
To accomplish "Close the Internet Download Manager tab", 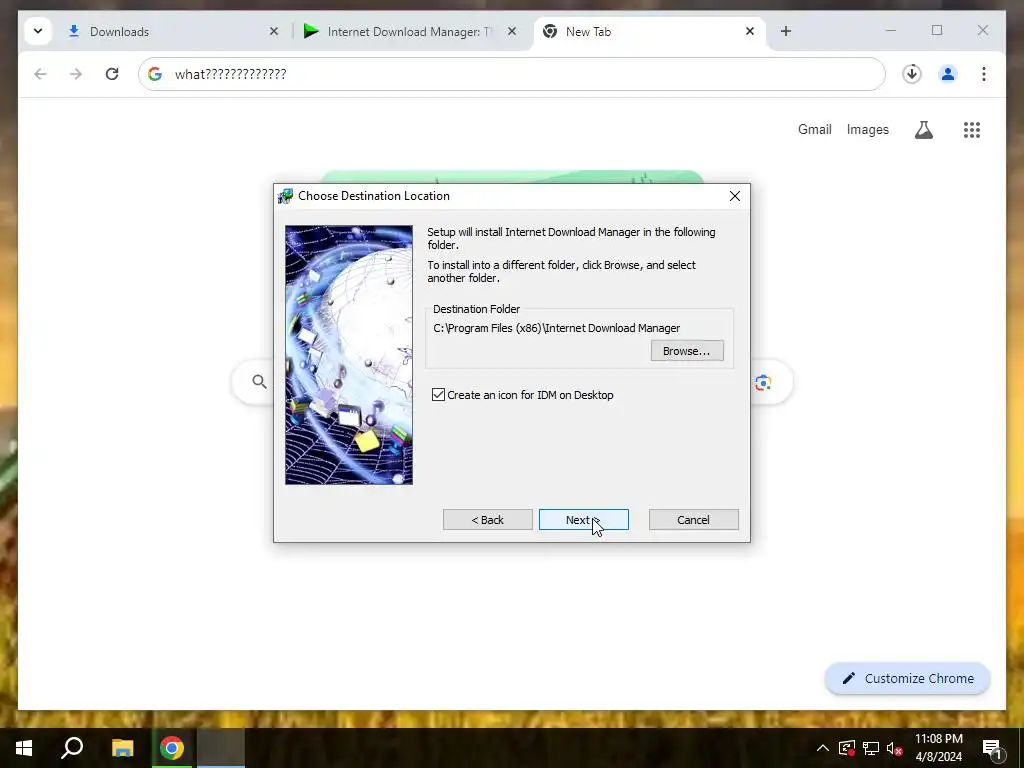I will tap(512, 31).
